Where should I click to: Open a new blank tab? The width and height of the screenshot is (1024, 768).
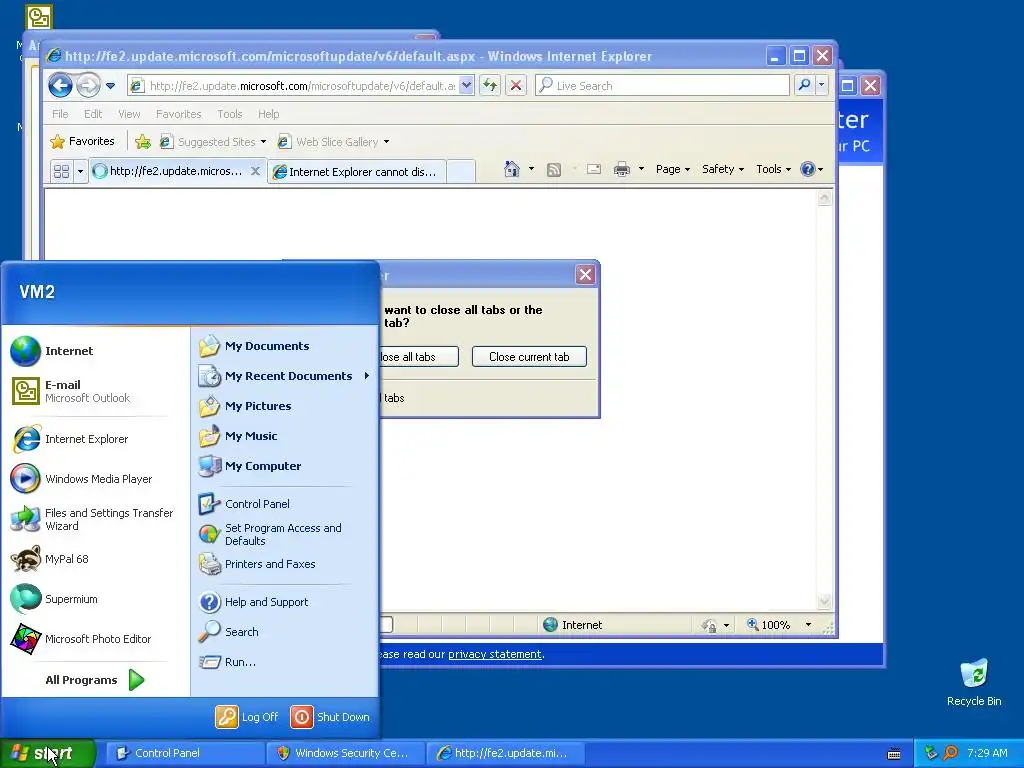click(461, 172)
